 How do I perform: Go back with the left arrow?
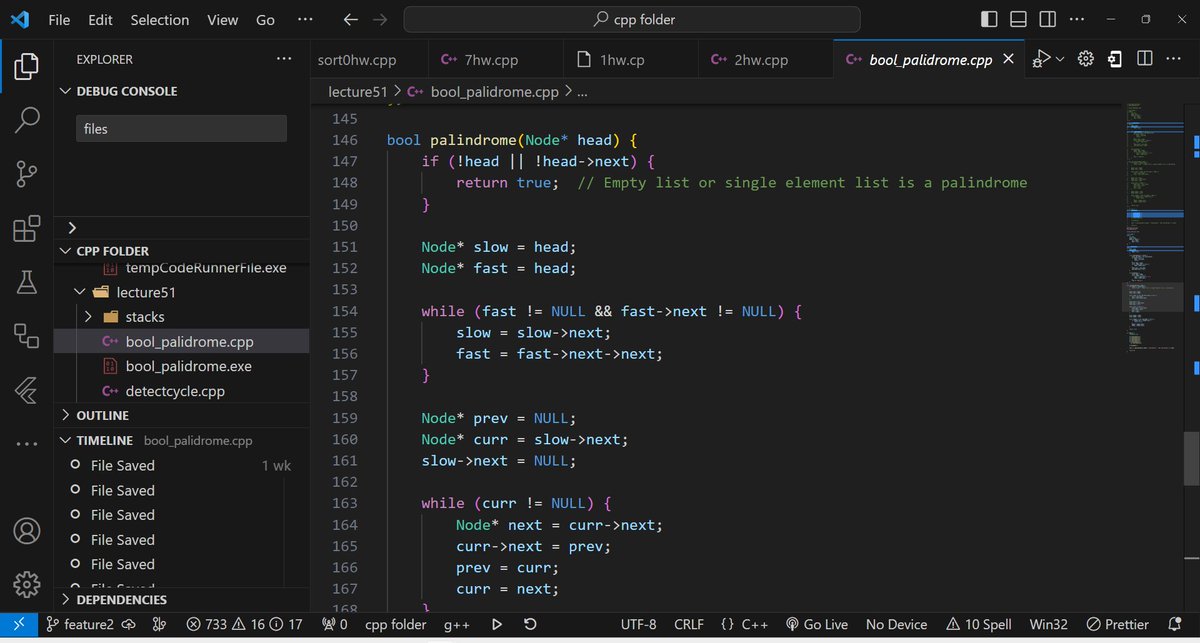point(350,19)
